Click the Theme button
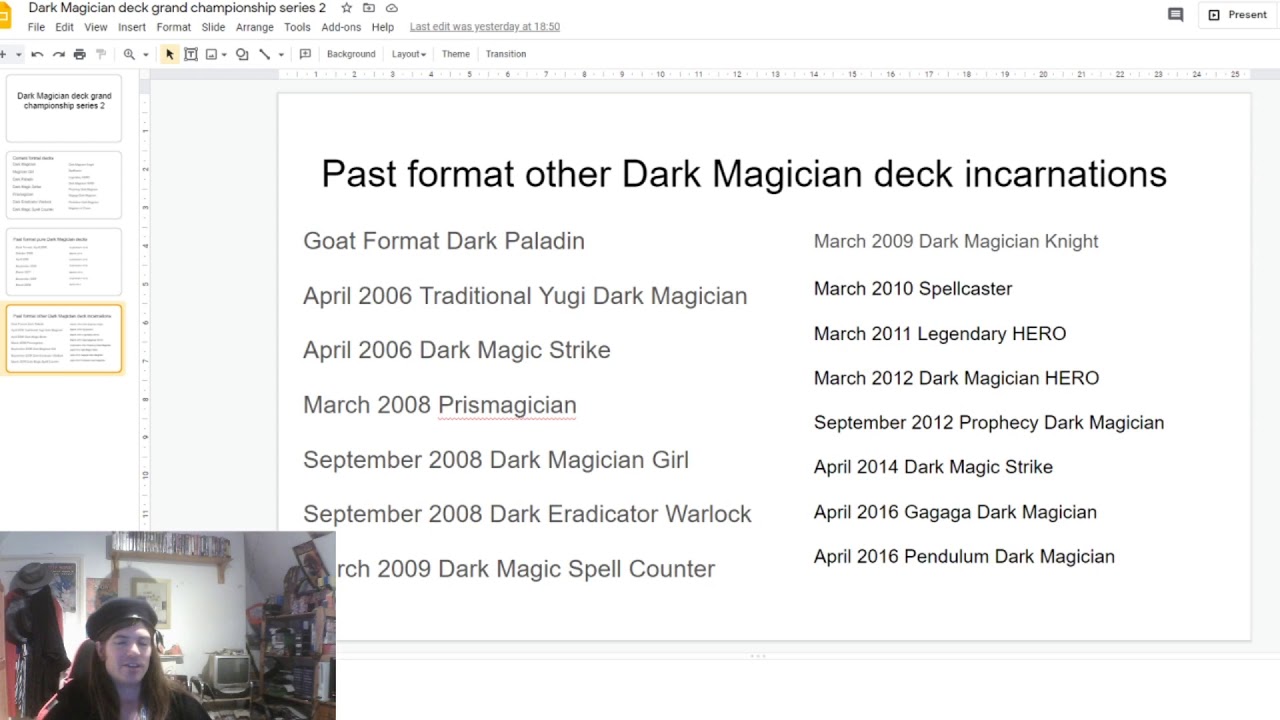 click(x=456, y=54)
